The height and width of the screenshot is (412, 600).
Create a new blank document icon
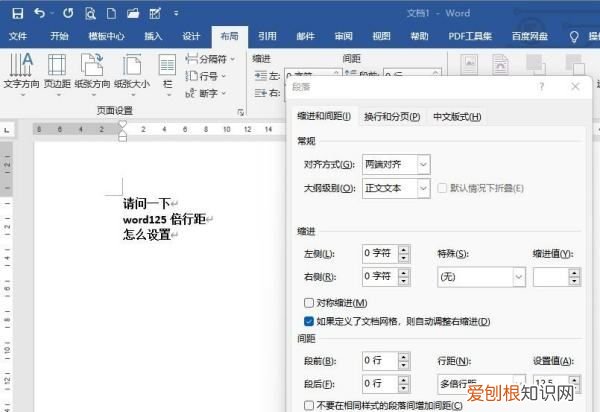click(111, 14)
